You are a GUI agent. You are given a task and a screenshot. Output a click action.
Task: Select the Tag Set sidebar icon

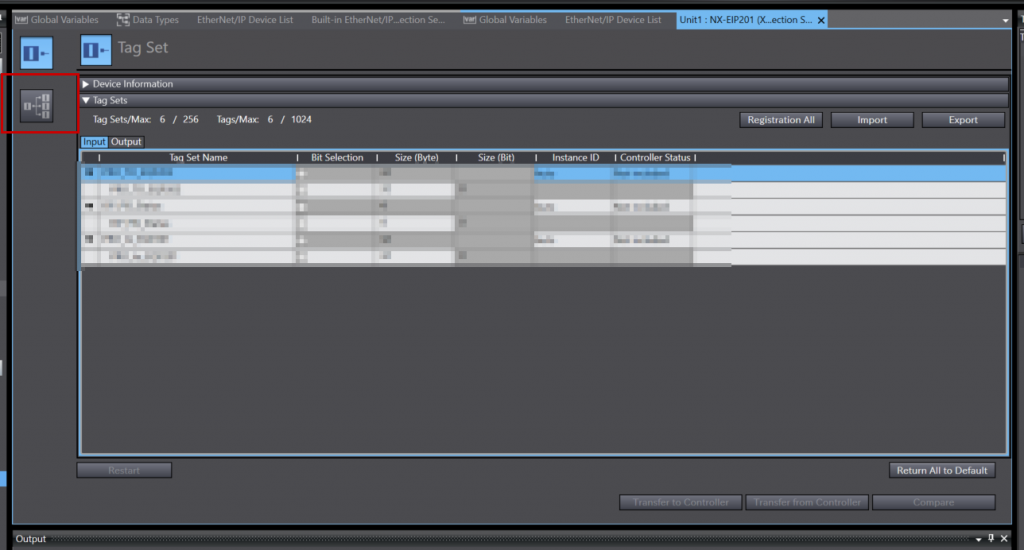pos(37,50)
